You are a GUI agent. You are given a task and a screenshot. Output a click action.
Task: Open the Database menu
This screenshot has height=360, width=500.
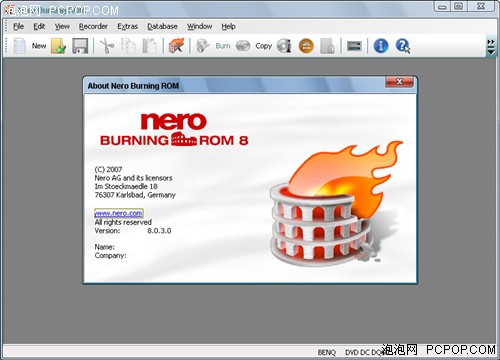coord(162,26)
